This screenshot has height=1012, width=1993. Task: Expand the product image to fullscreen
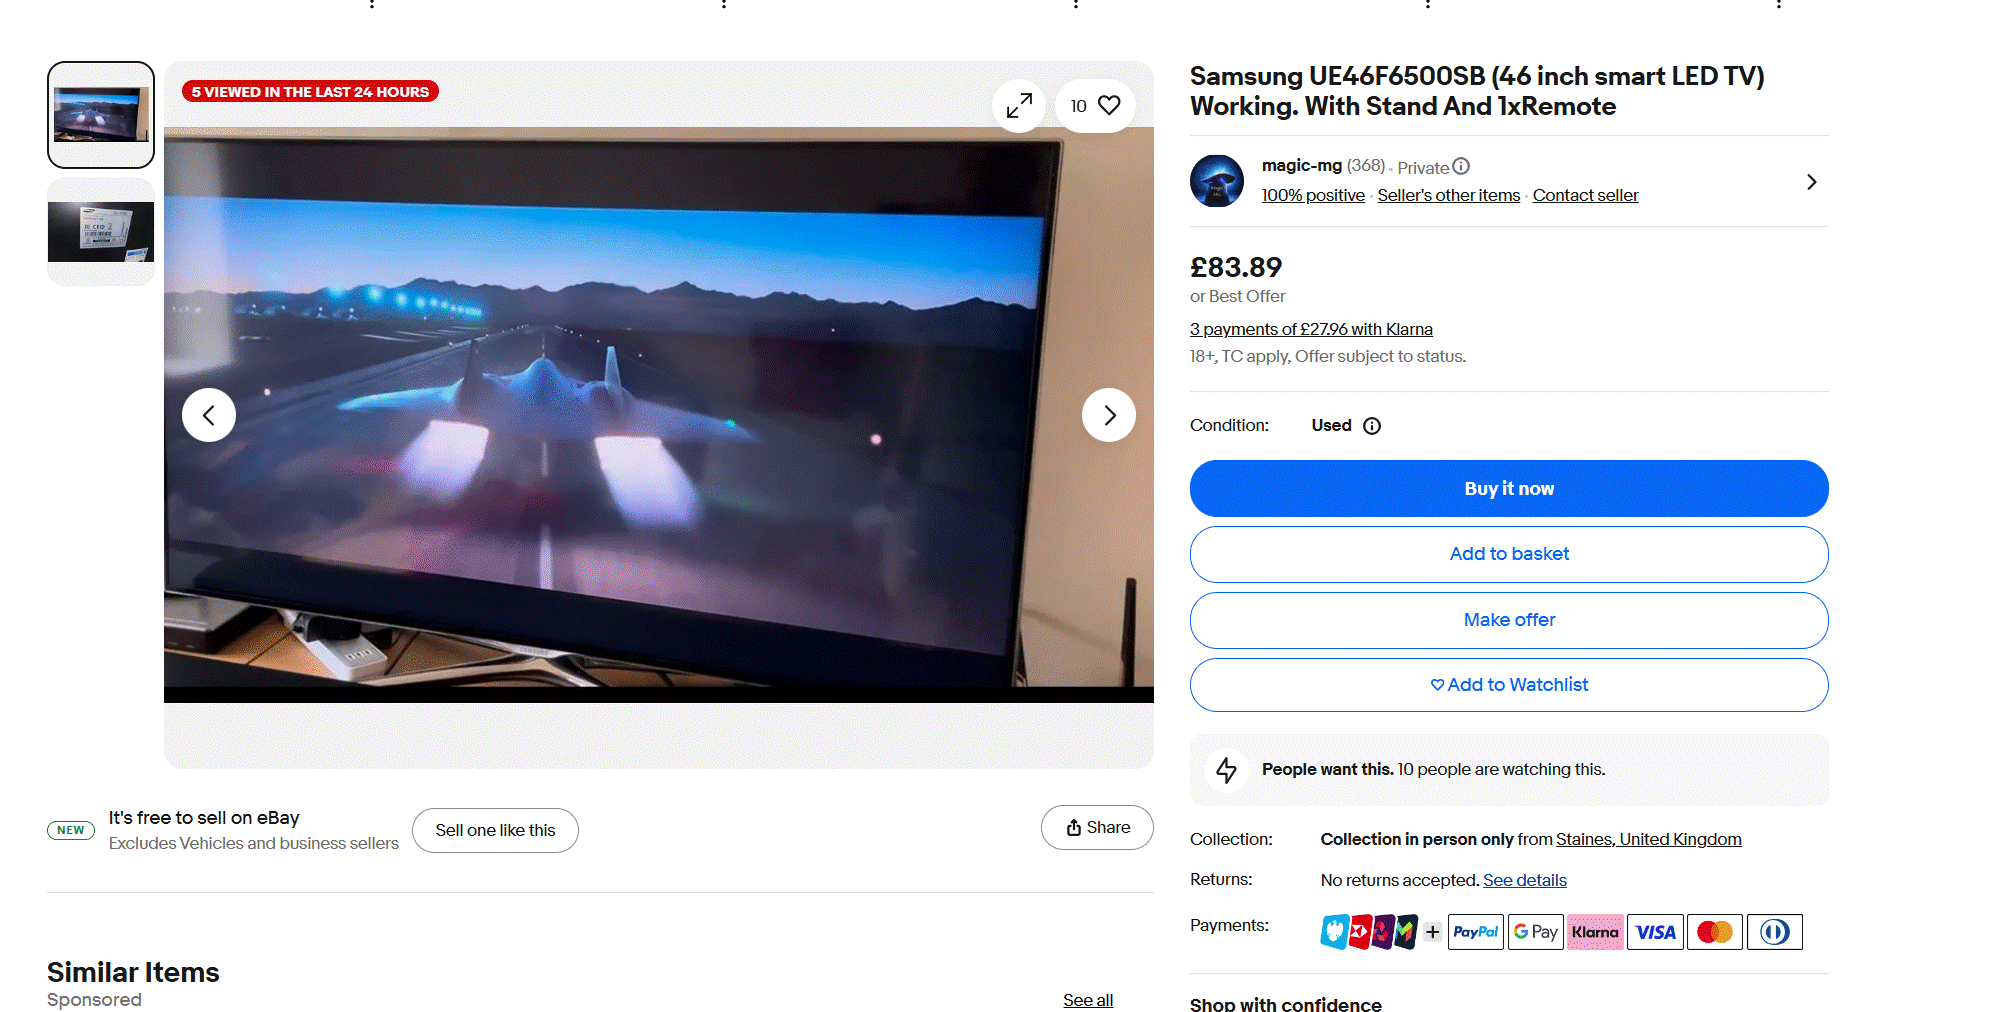(x=1019, y=106)
